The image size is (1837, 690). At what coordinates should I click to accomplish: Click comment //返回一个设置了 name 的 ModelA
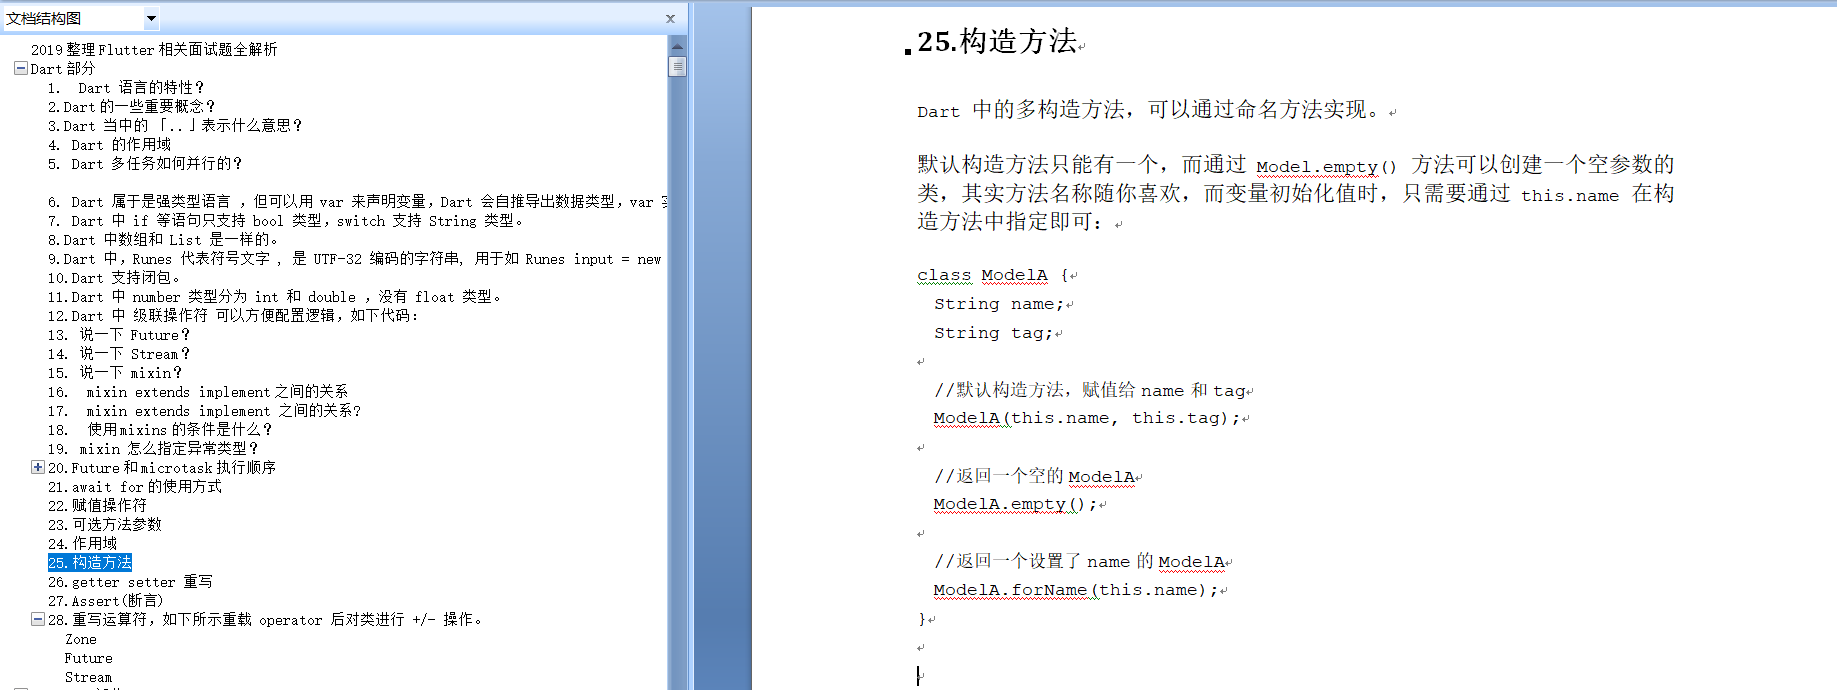[x=1079, y=561]
